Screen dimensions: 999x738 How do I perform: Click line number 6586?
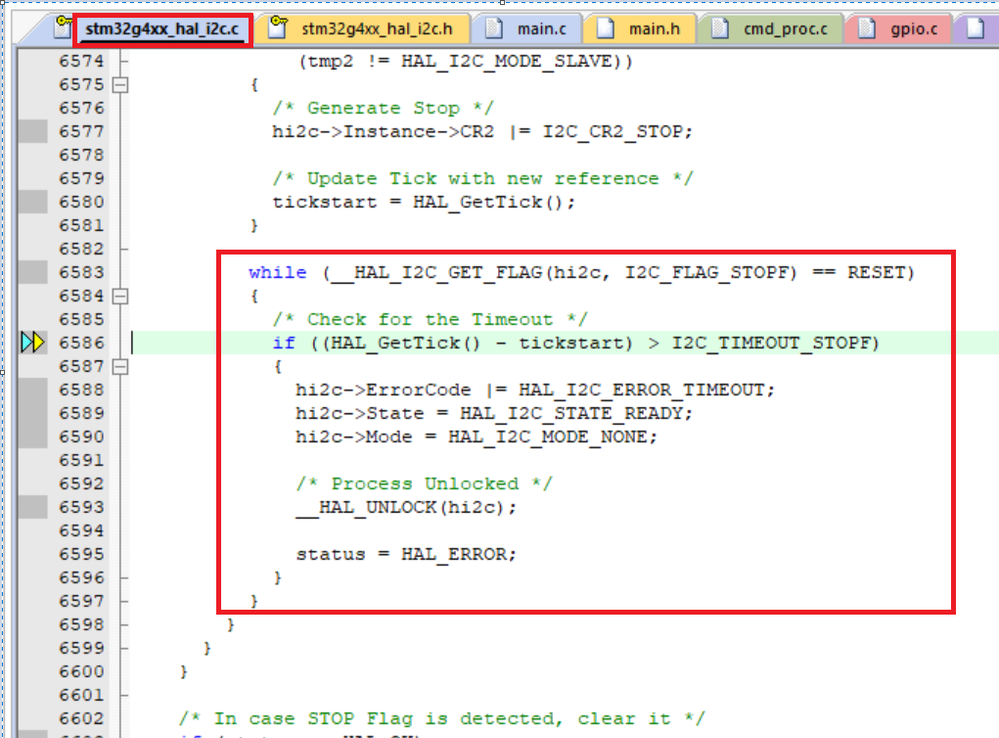pos(81,343)
